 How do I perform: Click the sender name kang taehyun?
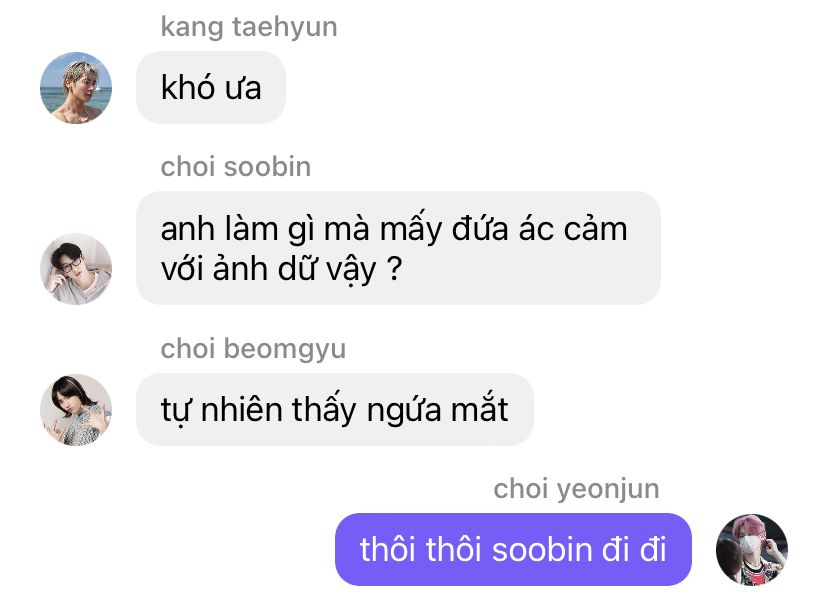(x=249, y=27)
